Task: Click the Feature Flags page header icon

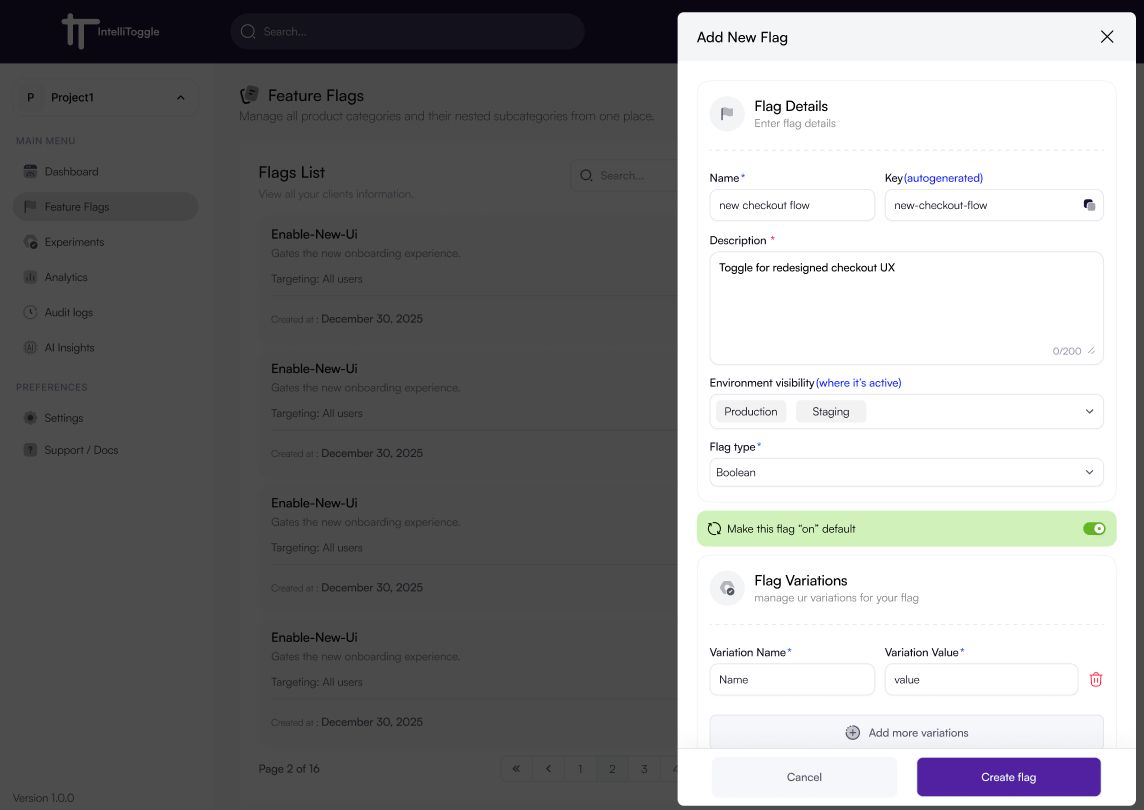Action: (x=250, y=95)
